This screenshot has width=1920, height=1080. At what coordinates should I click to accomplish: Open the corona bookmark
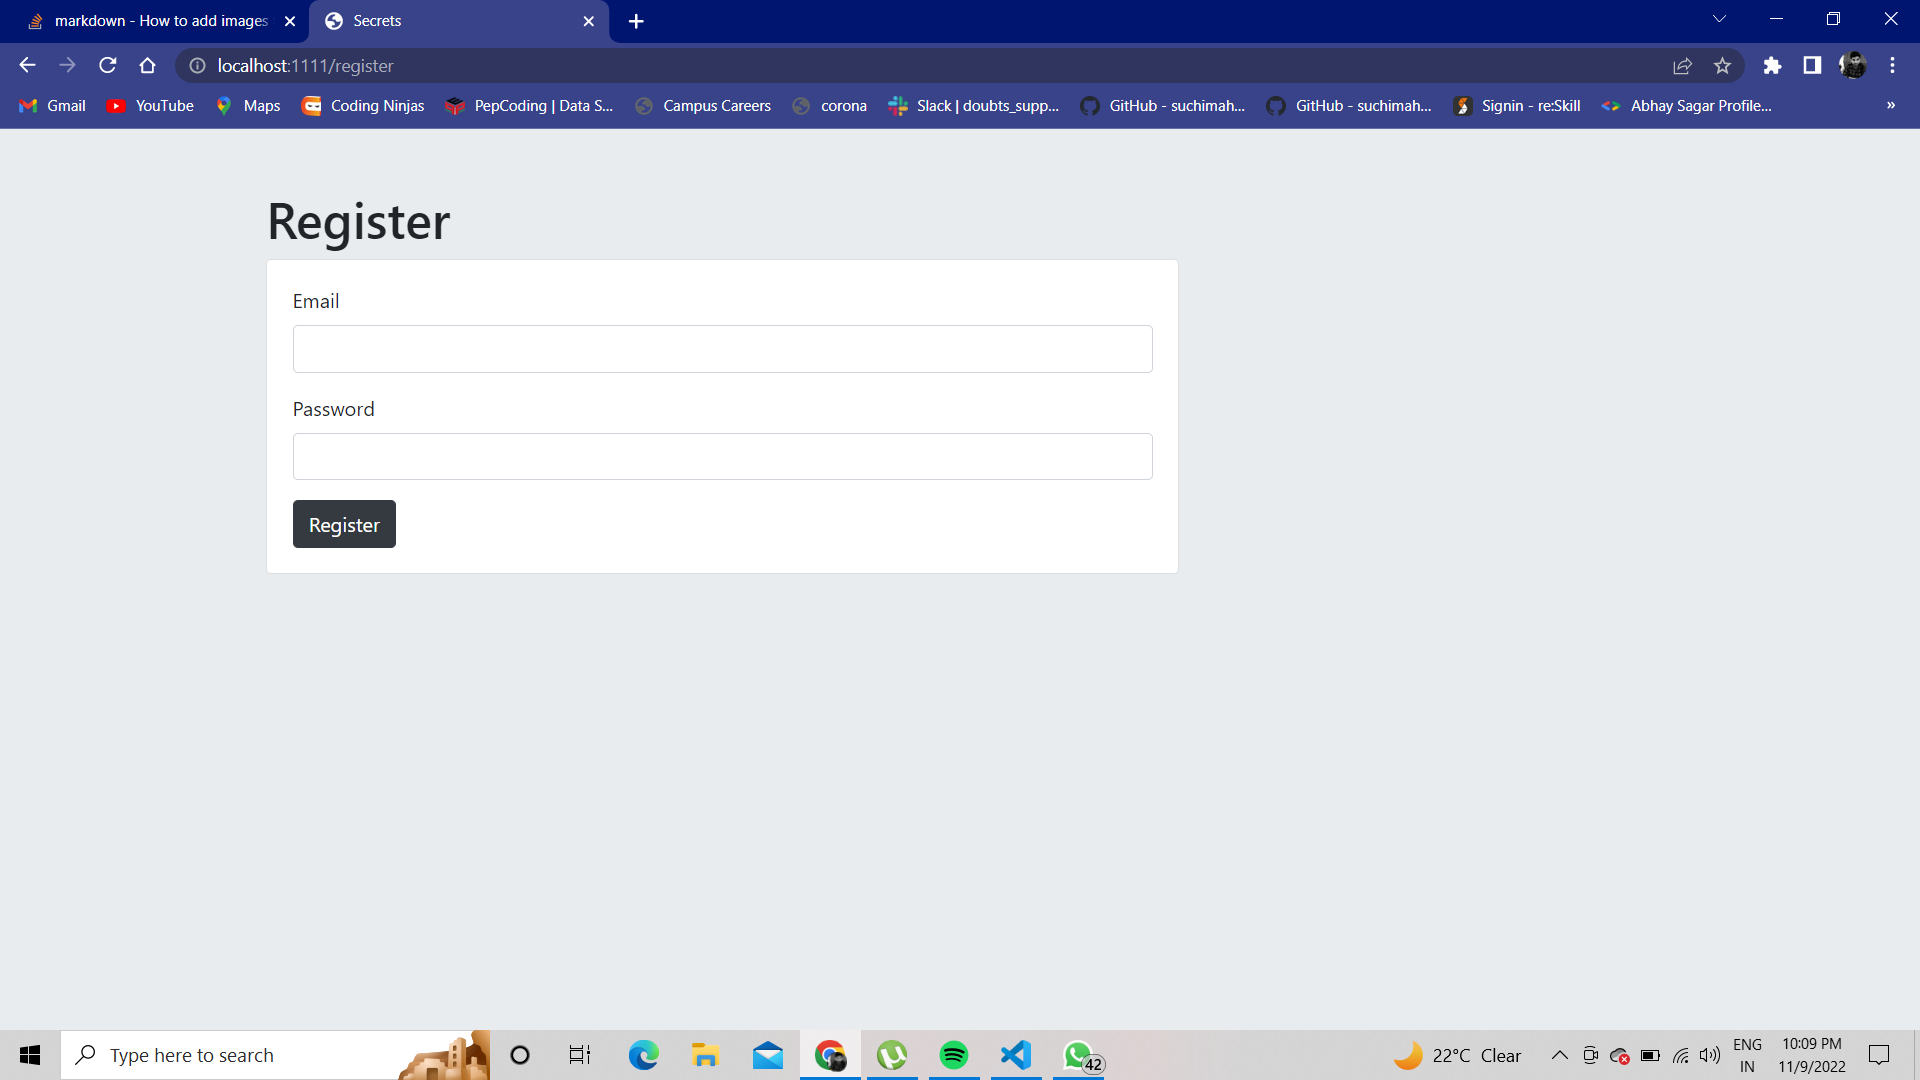pos(830,106)
